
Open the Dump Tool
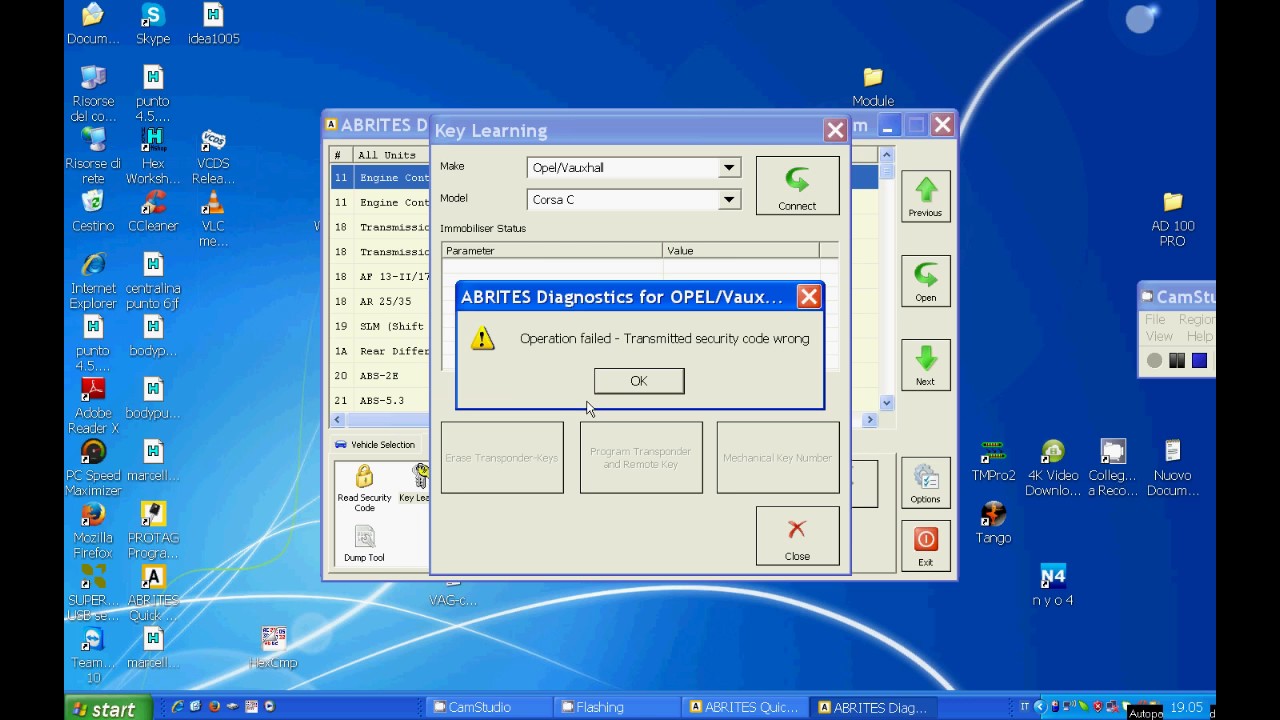click(x=364, y=544)
